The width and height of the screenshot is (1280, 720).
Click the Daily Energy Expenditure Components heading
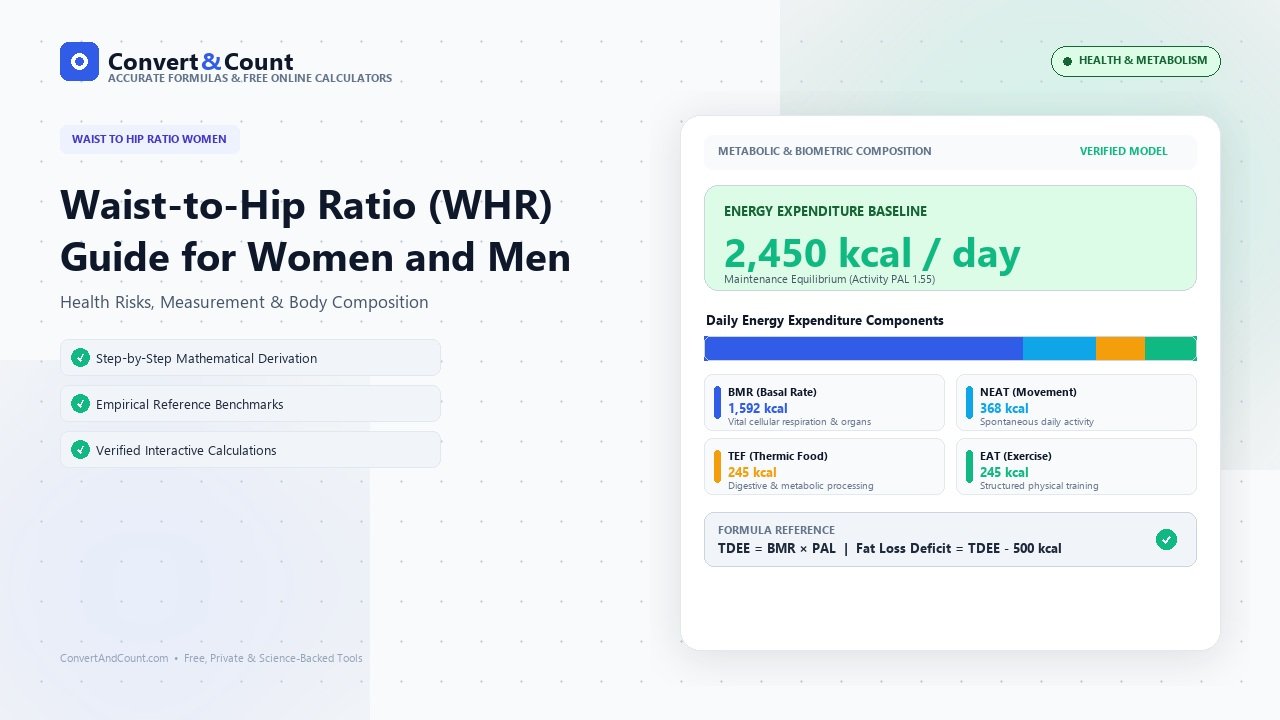point(825,320)
